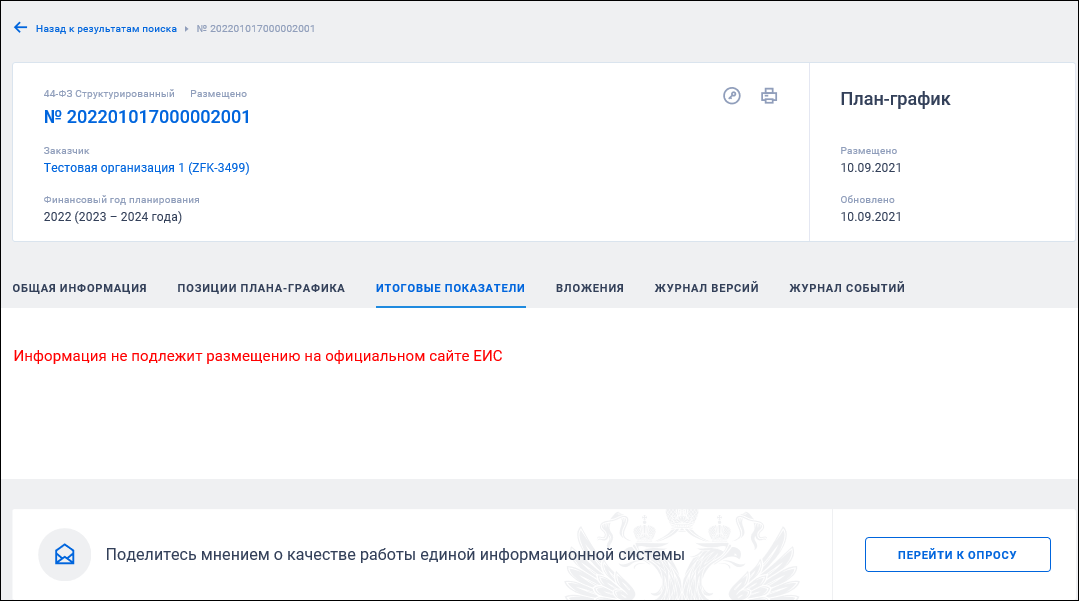
Task: Click the 'Заказчик' label
Action: (x=67, y=151)
